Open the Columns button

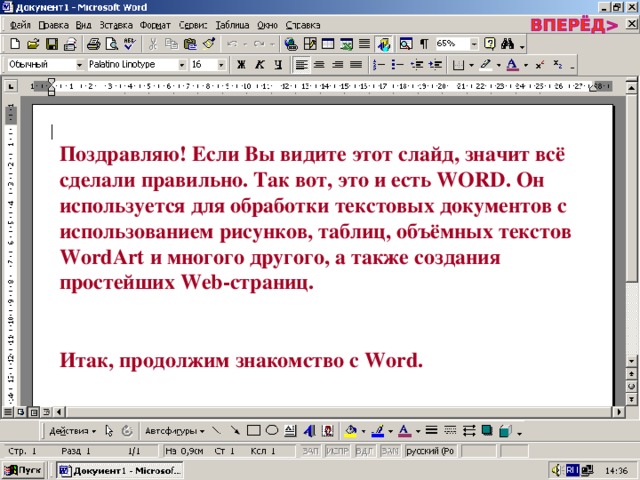364,44
